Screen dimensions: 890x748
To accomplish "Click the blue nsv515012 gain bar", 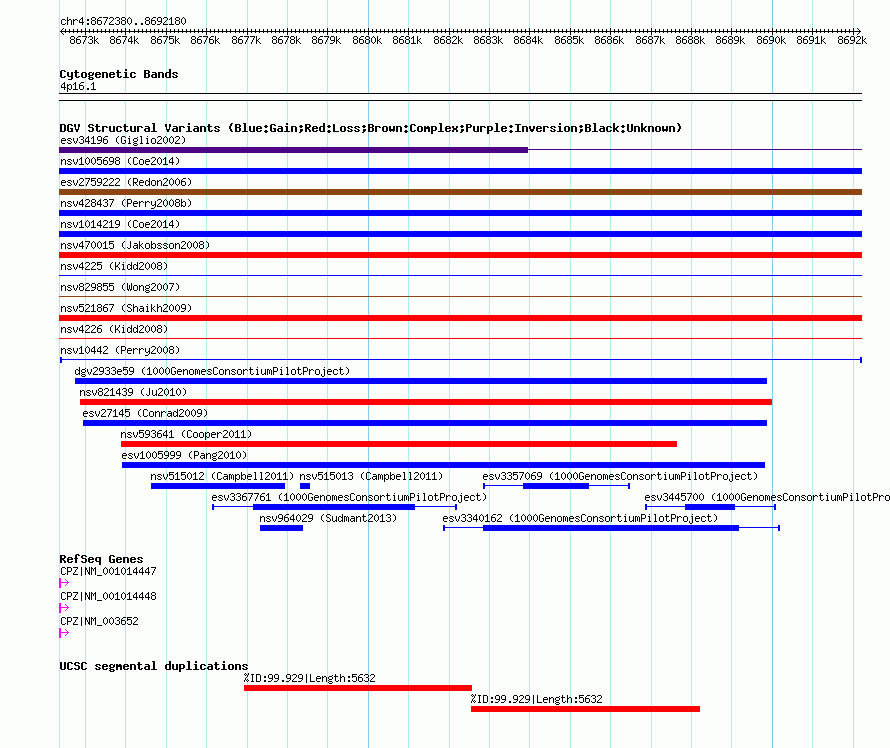I will click(218, 486).
